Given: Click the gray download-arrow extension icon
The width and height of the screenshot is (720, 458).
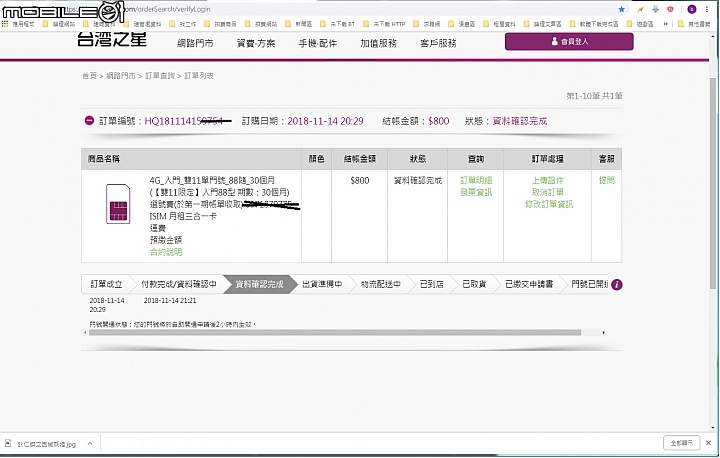Looking at the screenshot, I should pyautogui.click(x=655, y=9).
